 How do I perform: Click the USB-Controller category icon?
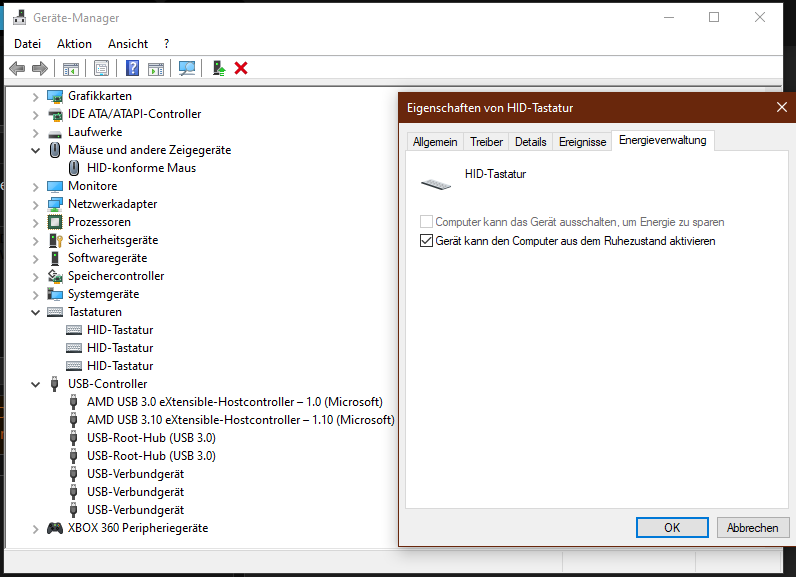tap(55, 384)
